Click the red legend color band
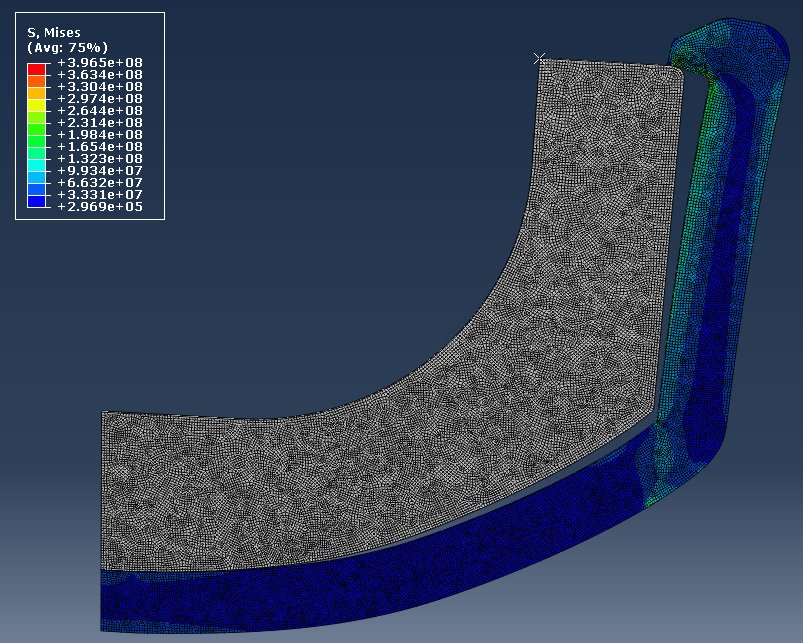803x643 pixels. click(36, 69)
